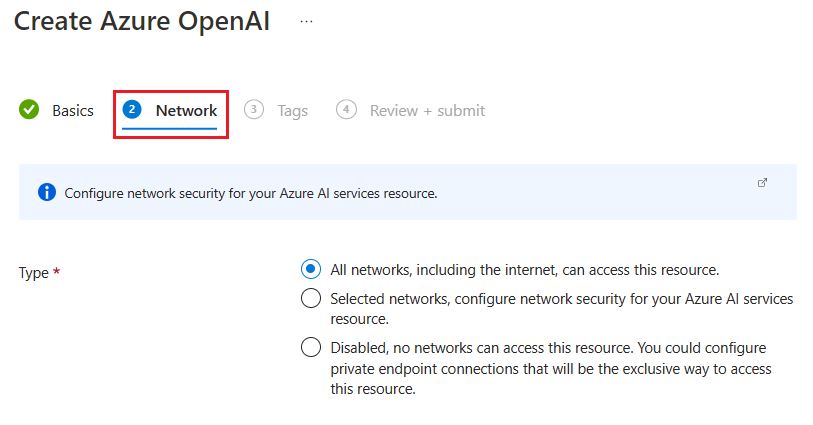The image size is (813, 425).
Task: Click the 'All networks, including the internet' label text
Action: (x=525, y=270)
